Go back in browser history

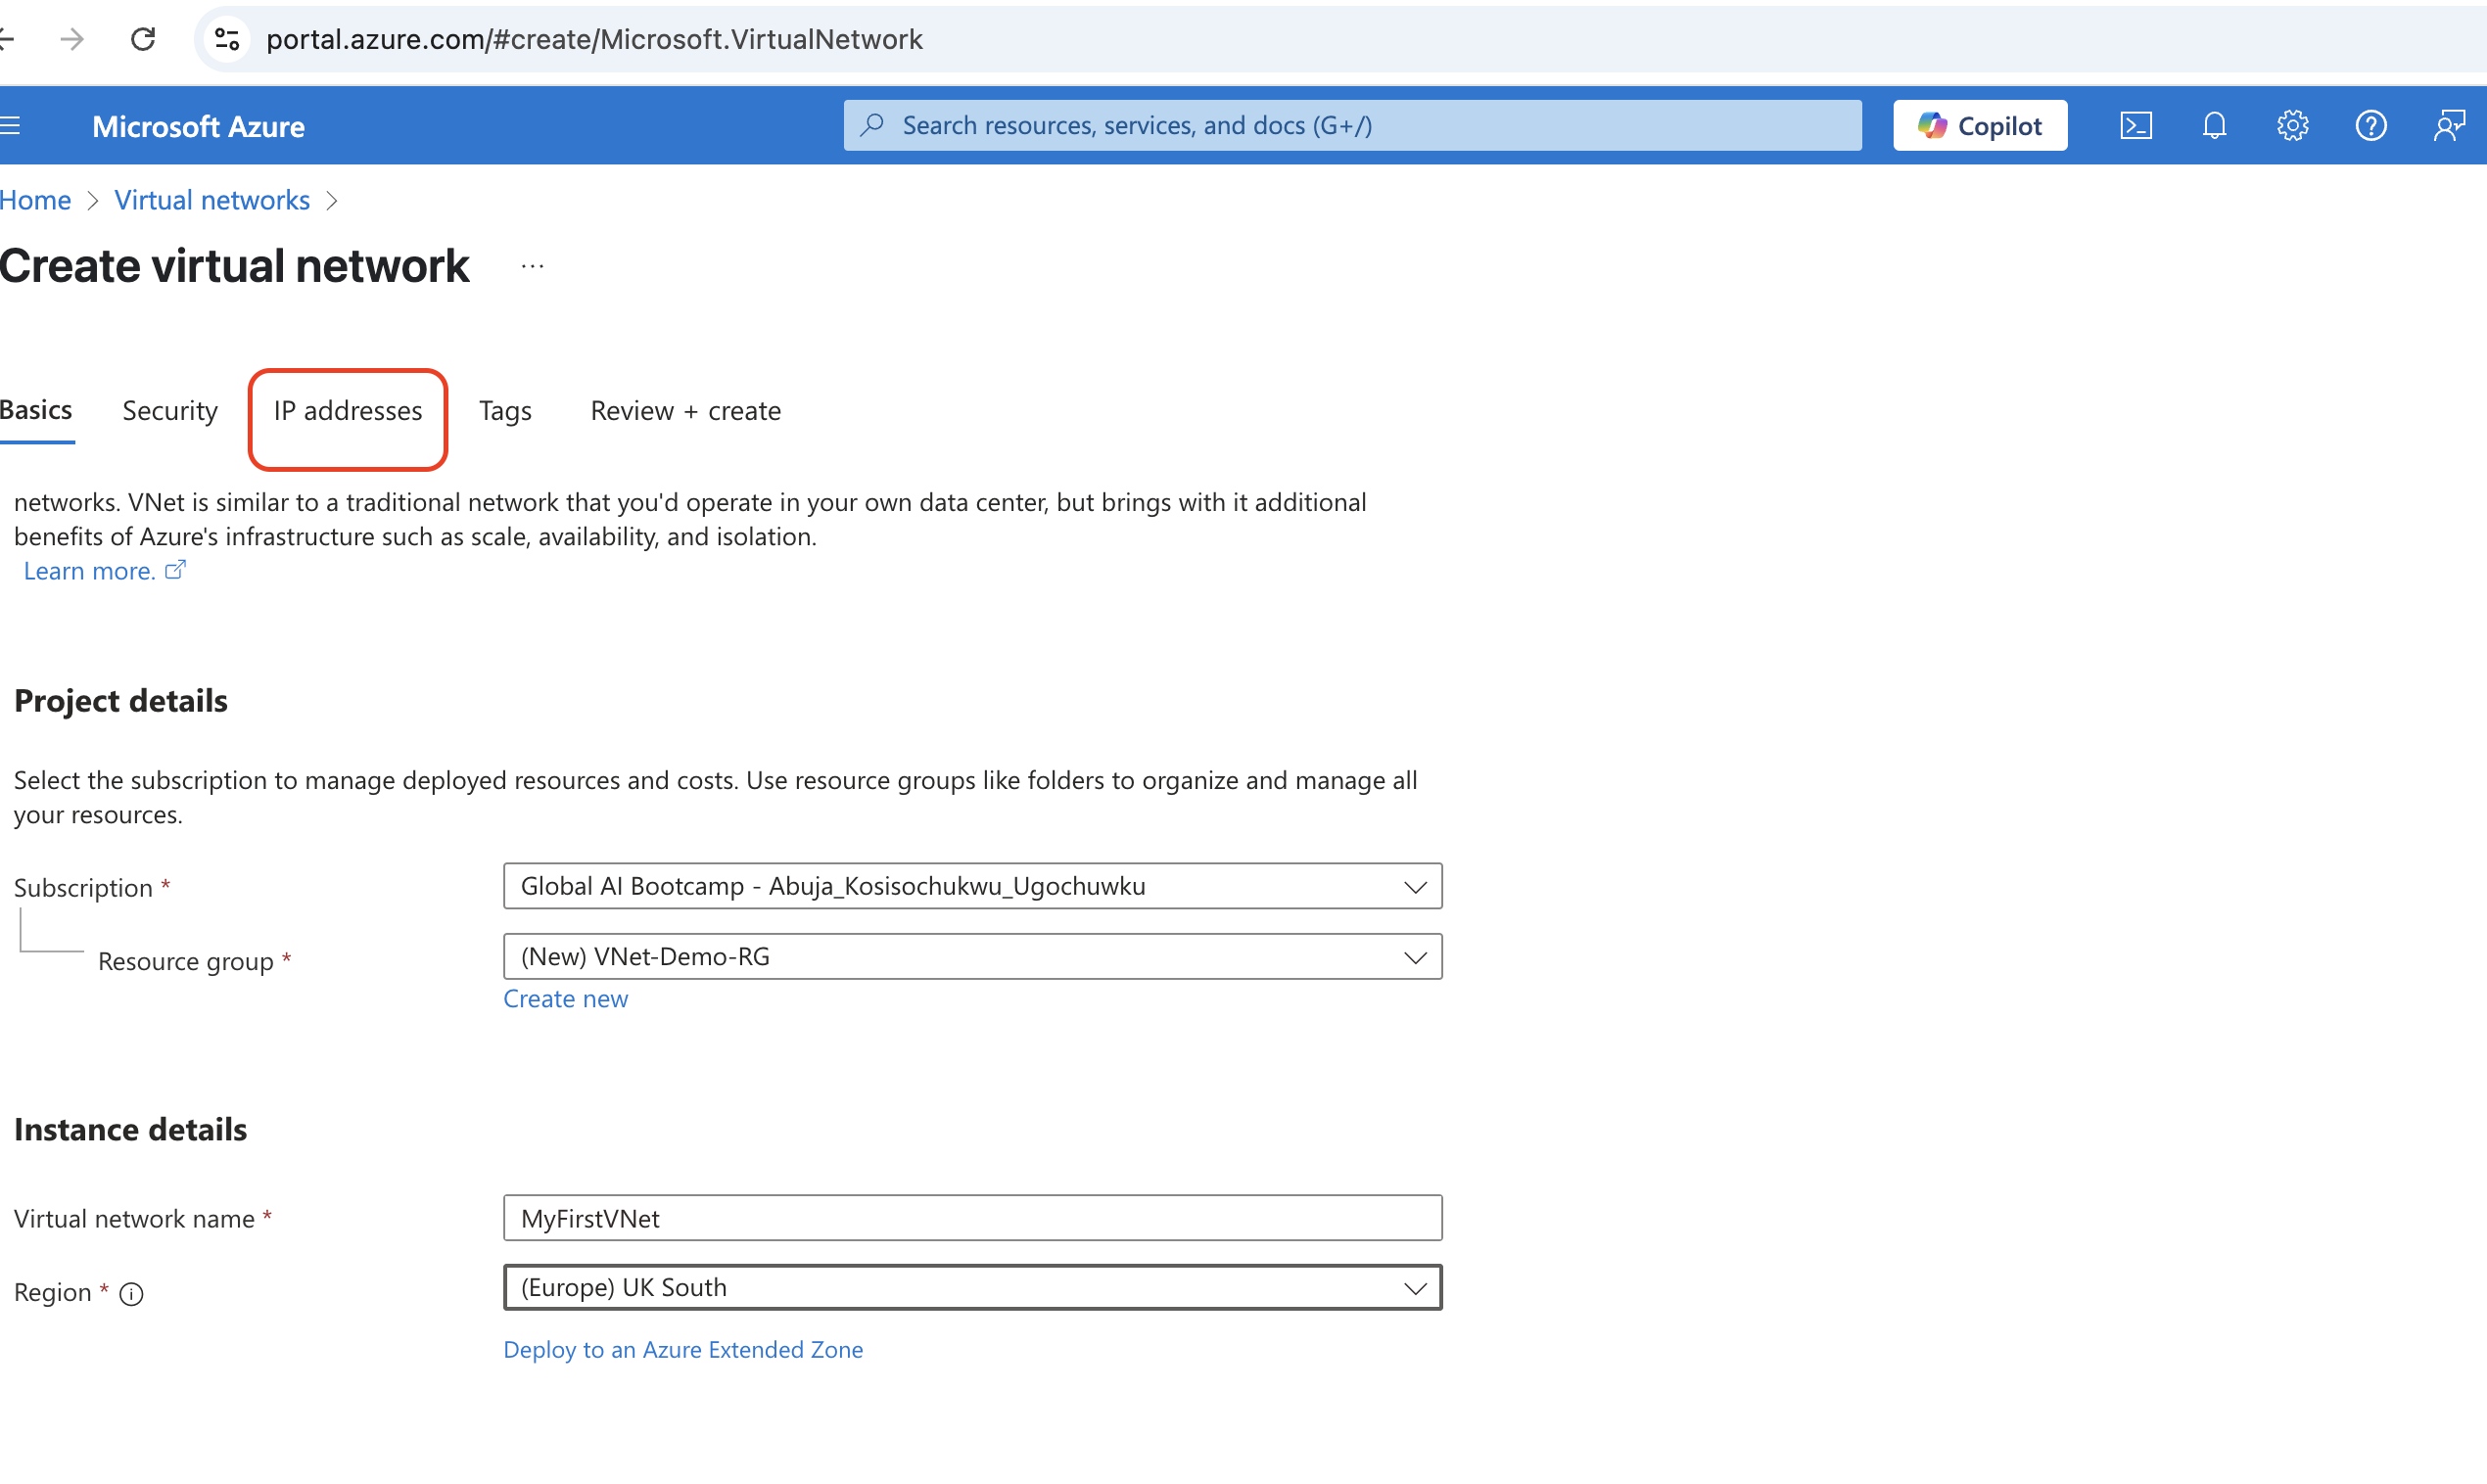click(7, 39)
